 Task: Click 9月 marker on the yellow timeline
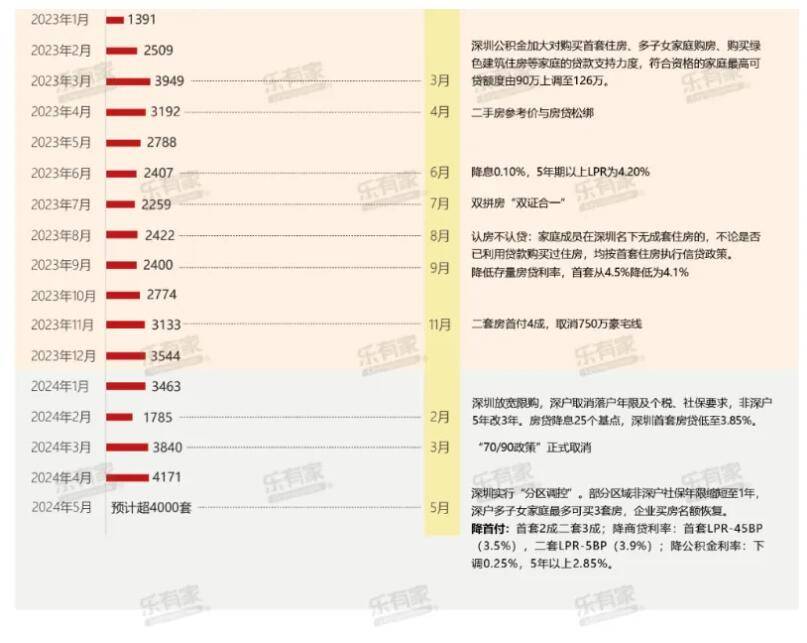pyautogui.click(x=440, y=268)
